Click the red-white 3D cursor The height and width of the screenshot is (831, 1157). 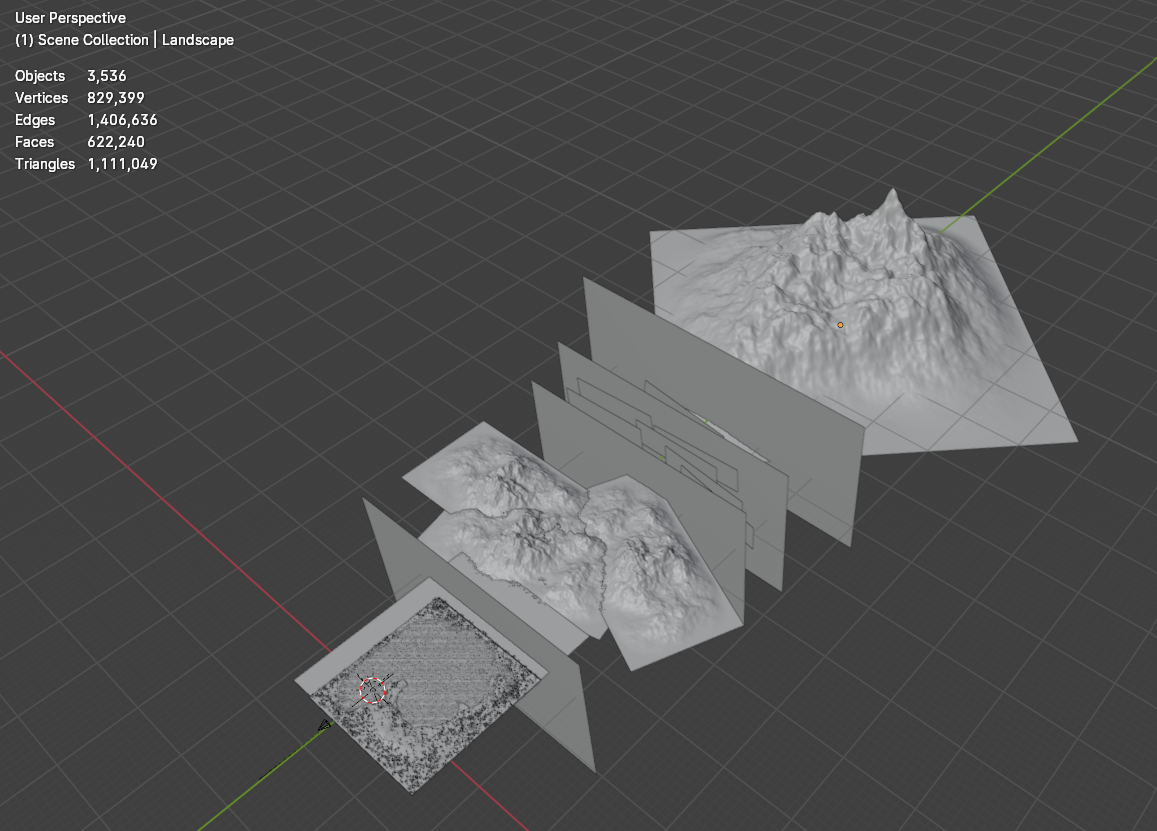point(373,690)
